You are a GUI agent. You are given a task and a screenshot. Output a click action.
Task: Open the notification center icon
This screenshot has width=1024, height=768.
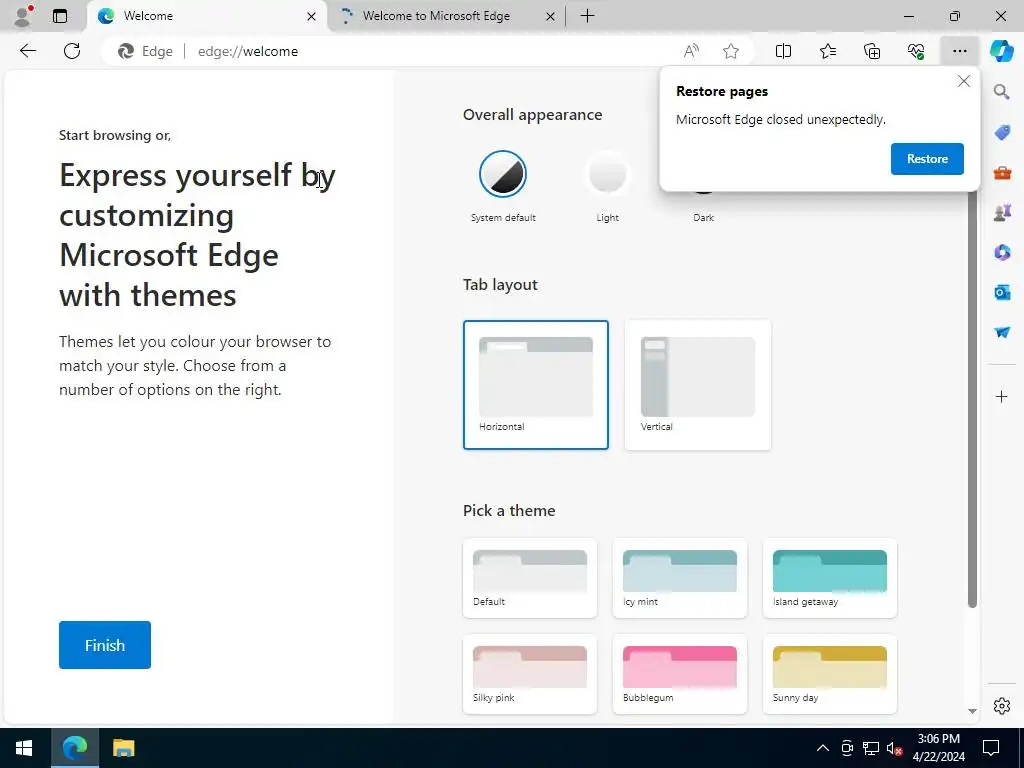pos(991,748)
